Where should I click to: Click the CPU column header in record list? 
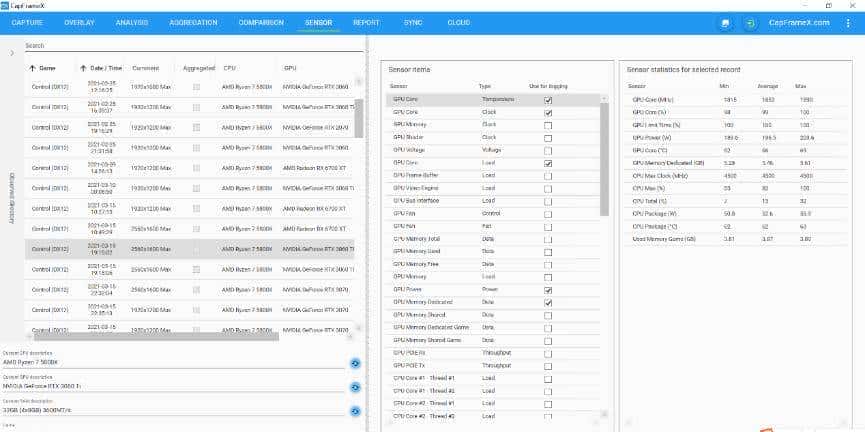[229, 68]
